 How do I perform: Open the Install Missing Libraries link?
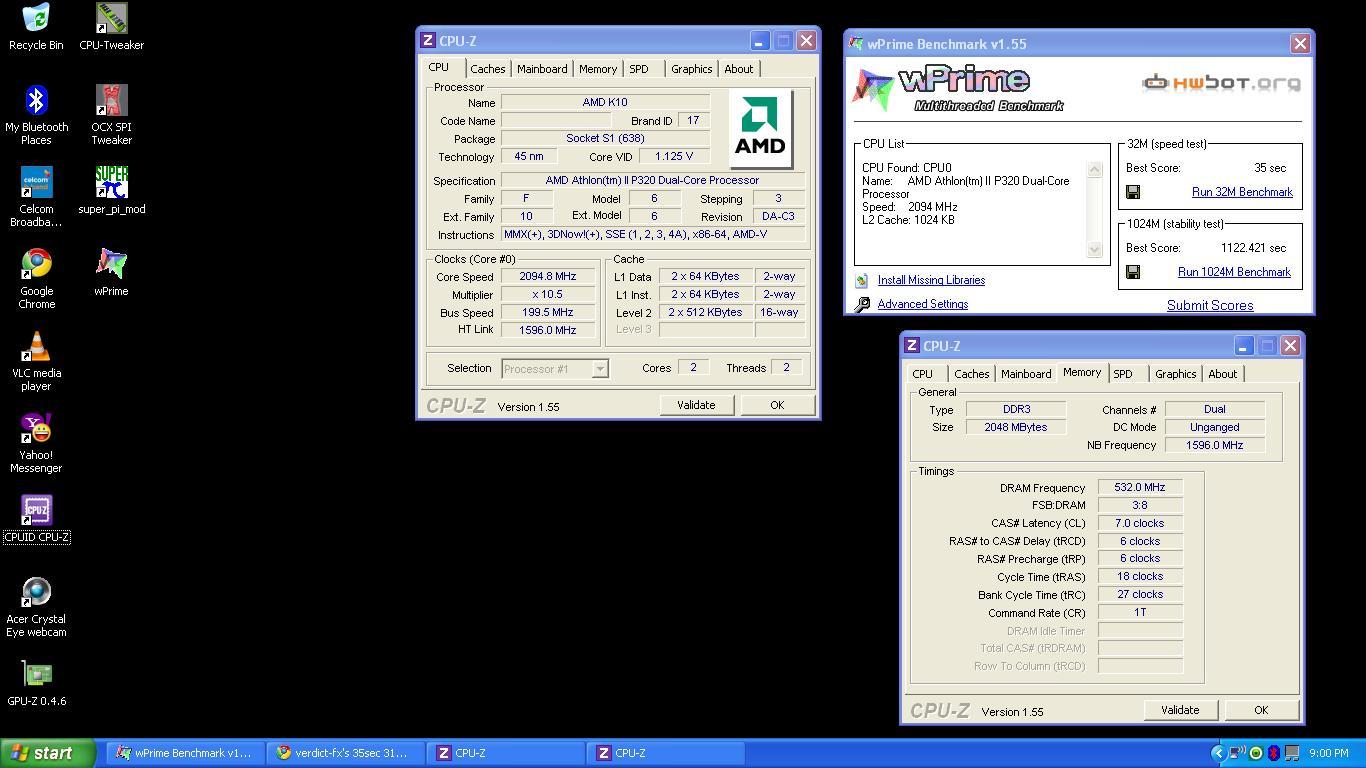click(931, 280)
